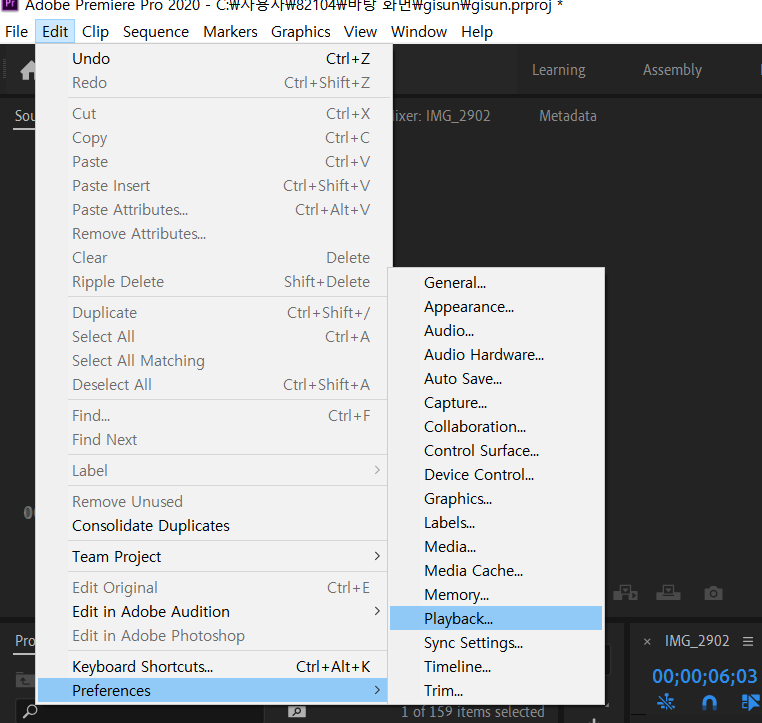
Task: Open the Help menu
Action: 477,32
